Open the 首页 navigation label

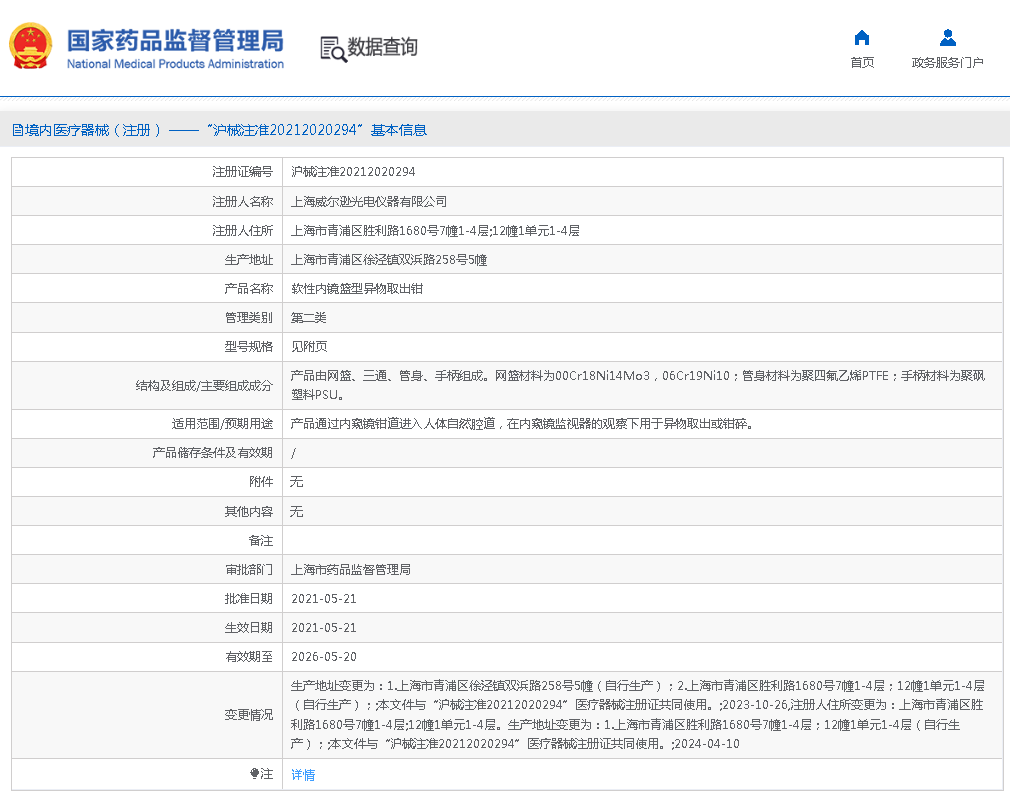(861, 63)
